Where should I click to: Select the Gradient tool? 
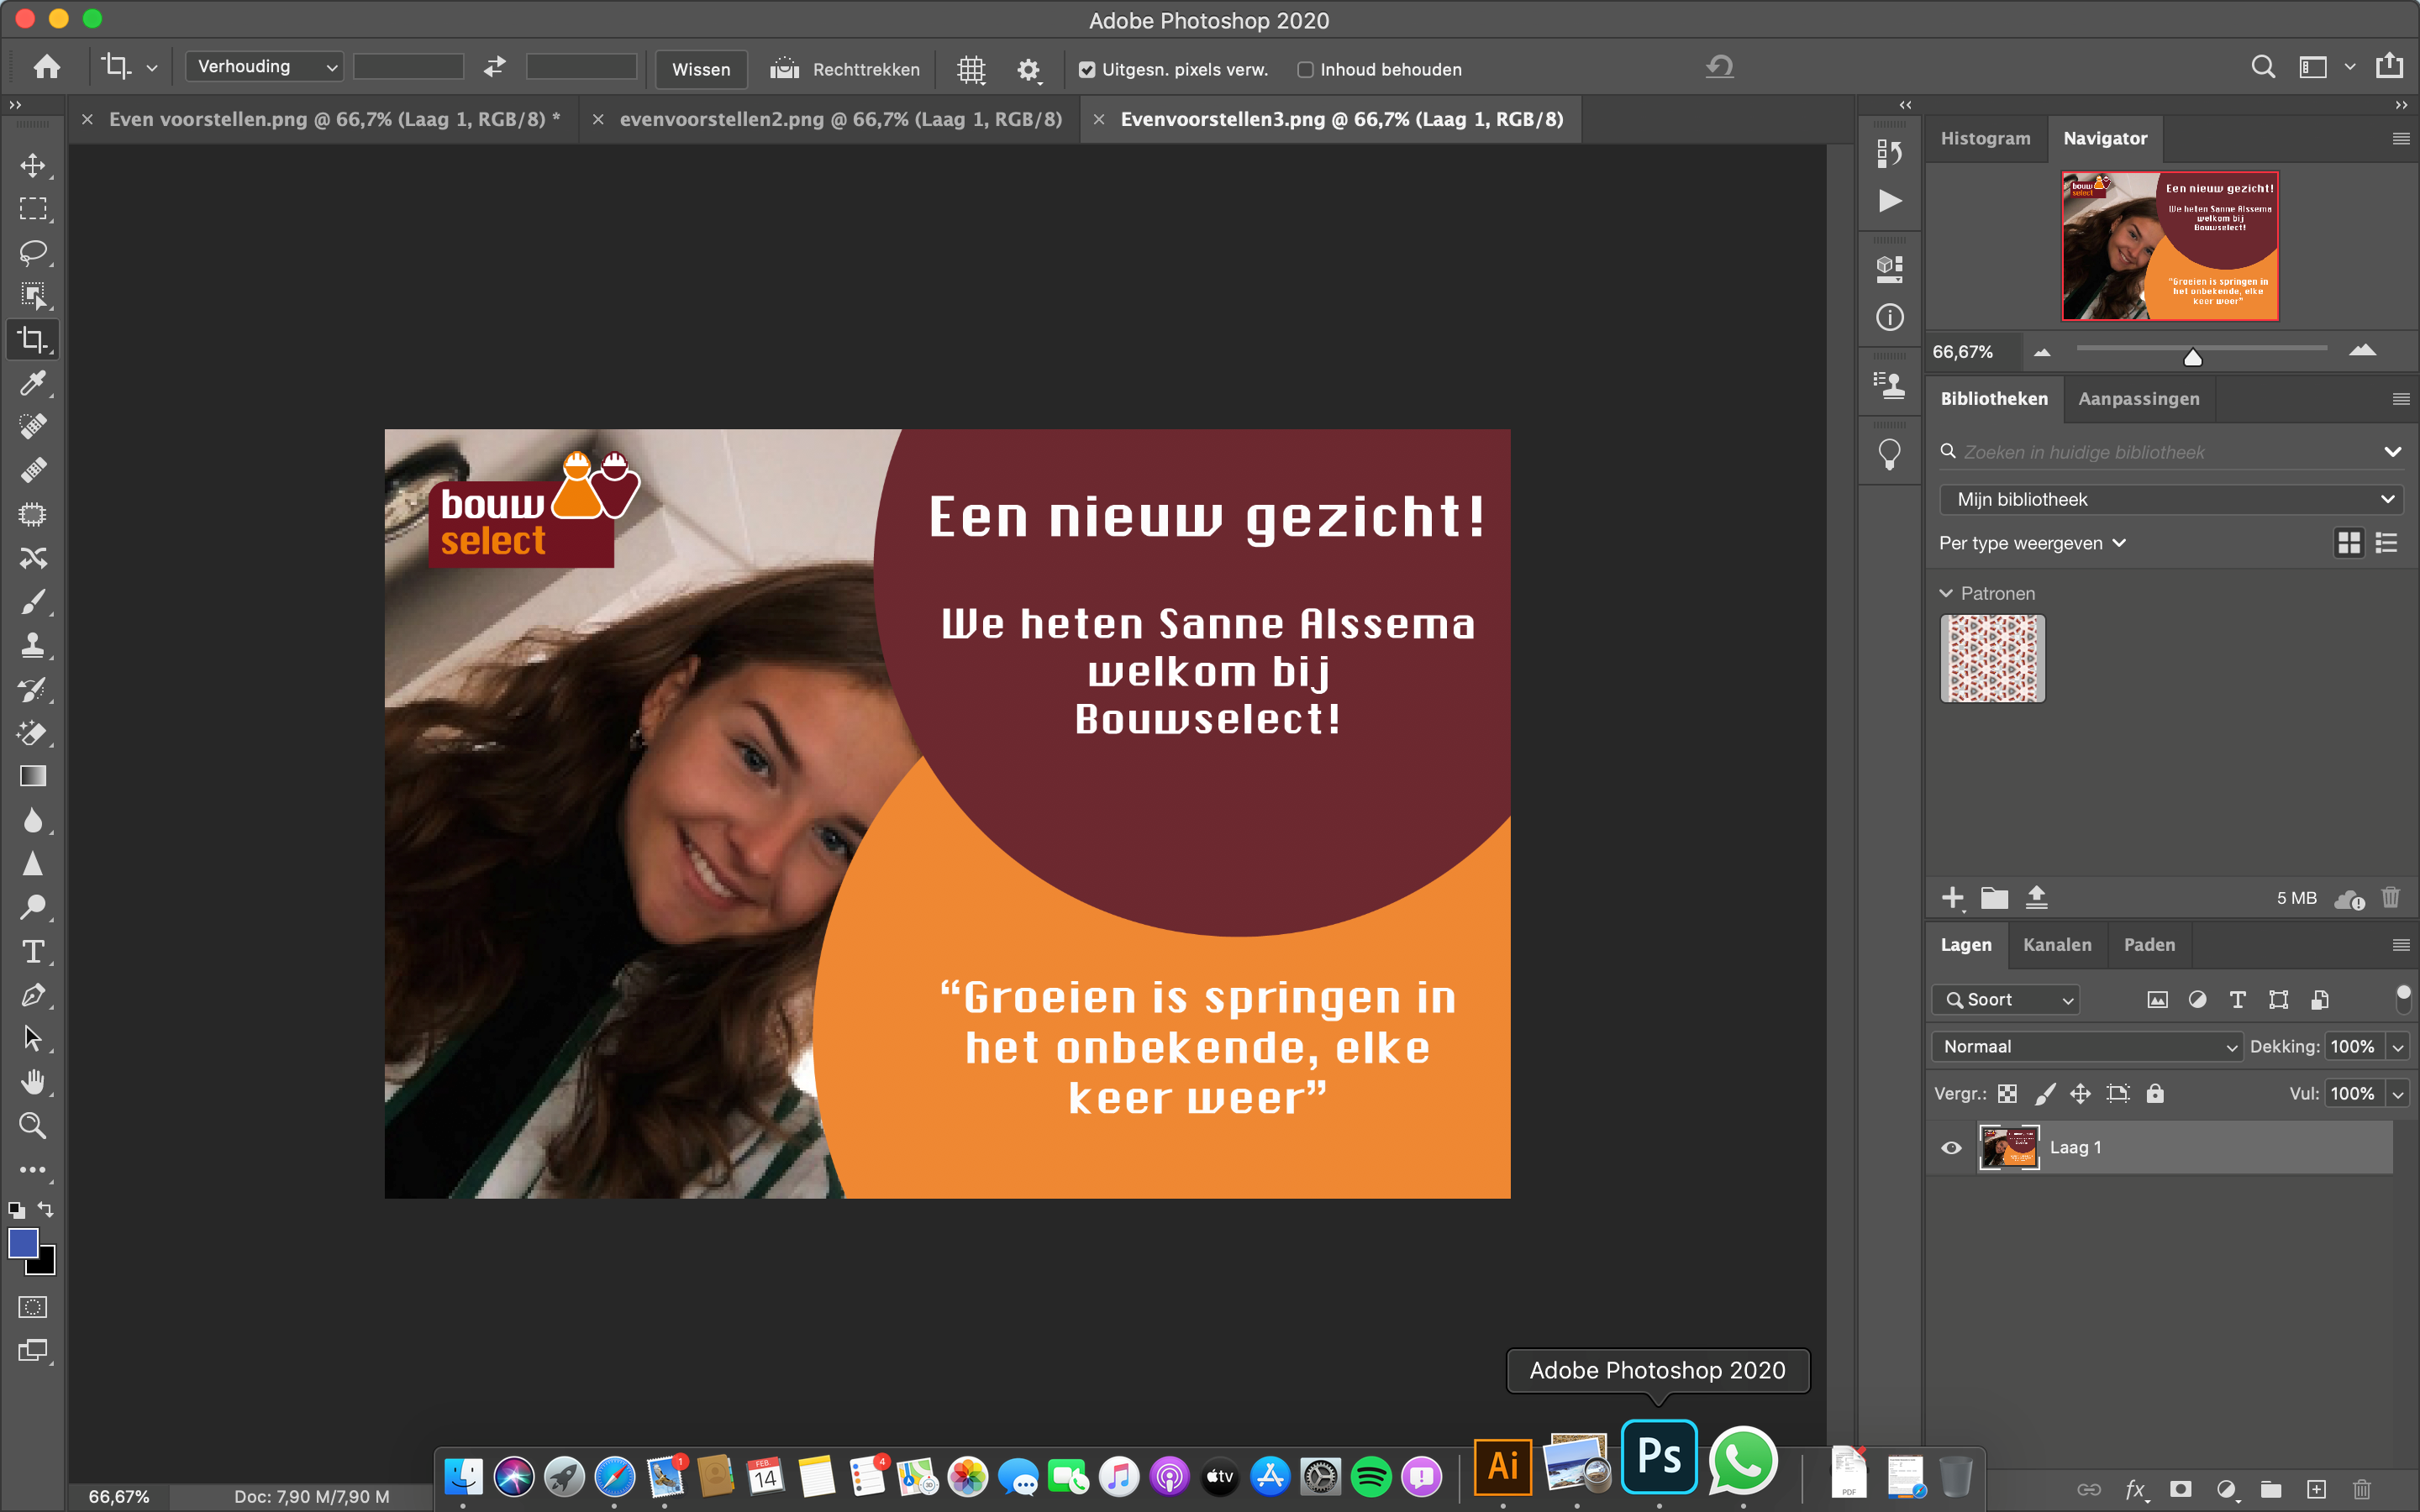pos(33,777)
